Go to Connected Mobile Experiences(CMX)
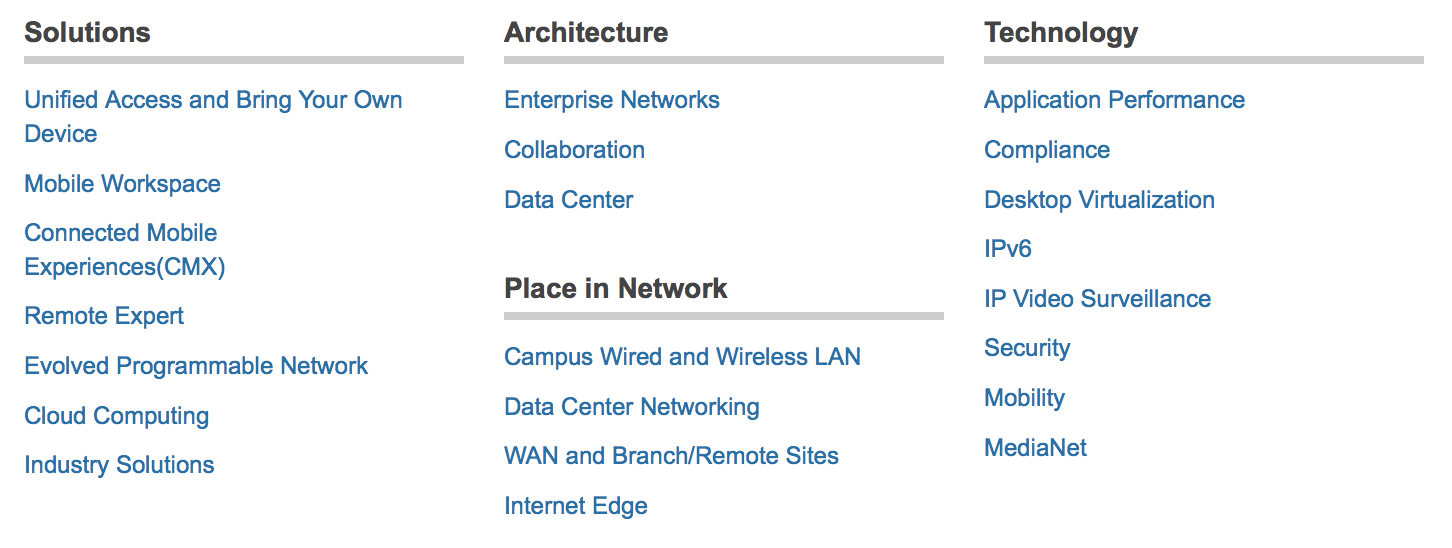1452x548 pixels. [x=125, y=250]
